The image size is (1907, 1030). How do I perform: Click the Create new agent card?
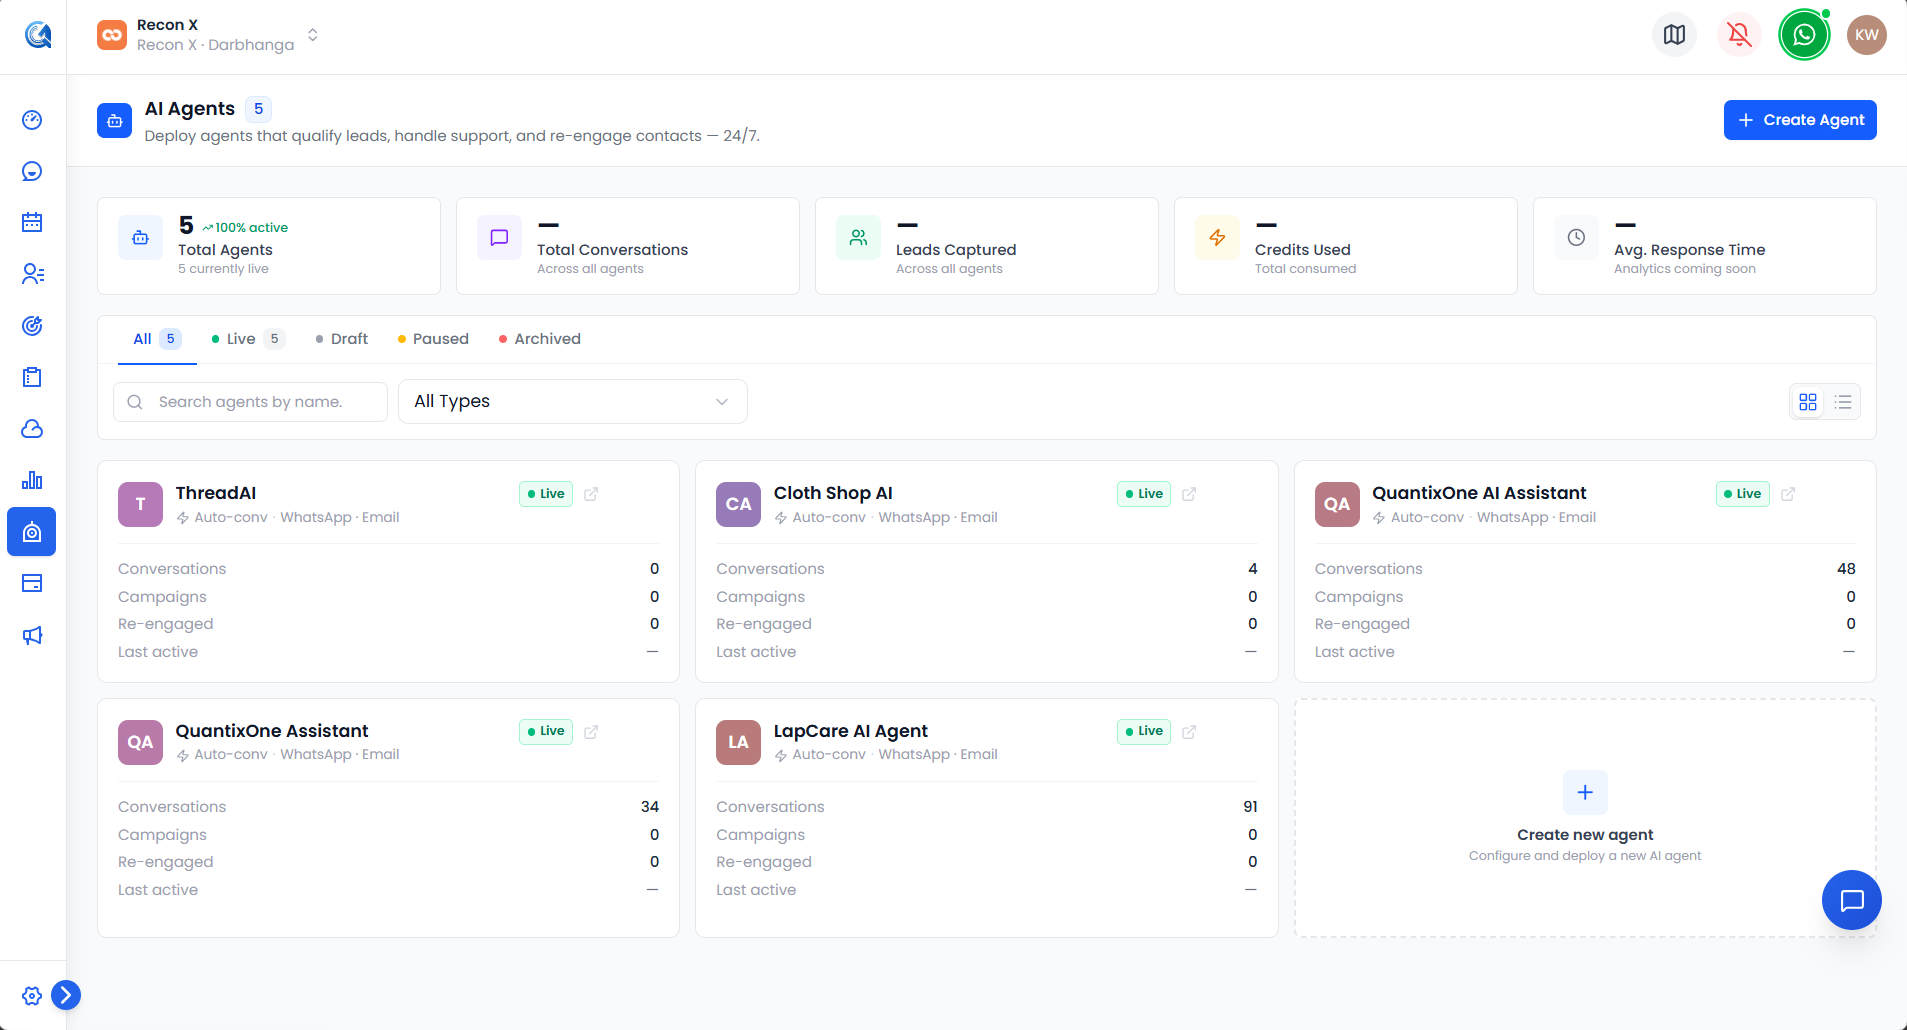click(x=1585, y=818)
